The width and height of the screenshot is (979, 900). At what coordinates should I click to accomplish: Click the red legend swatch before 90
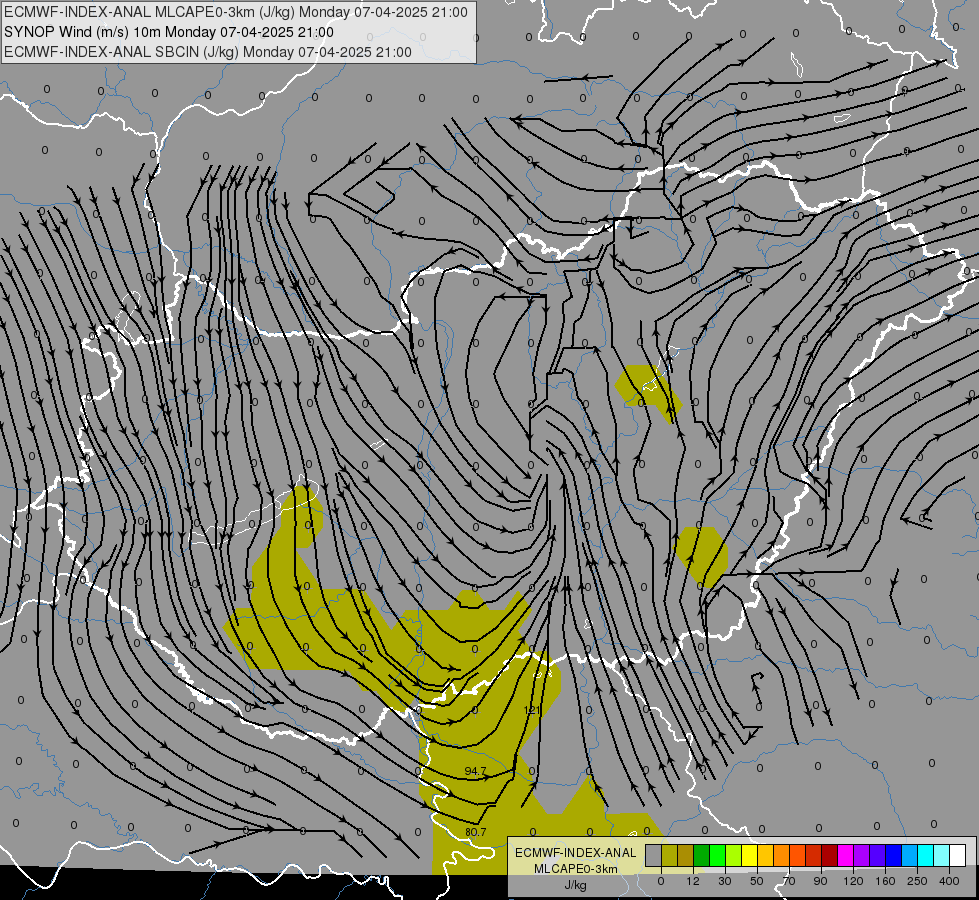[x=814, y=855]
